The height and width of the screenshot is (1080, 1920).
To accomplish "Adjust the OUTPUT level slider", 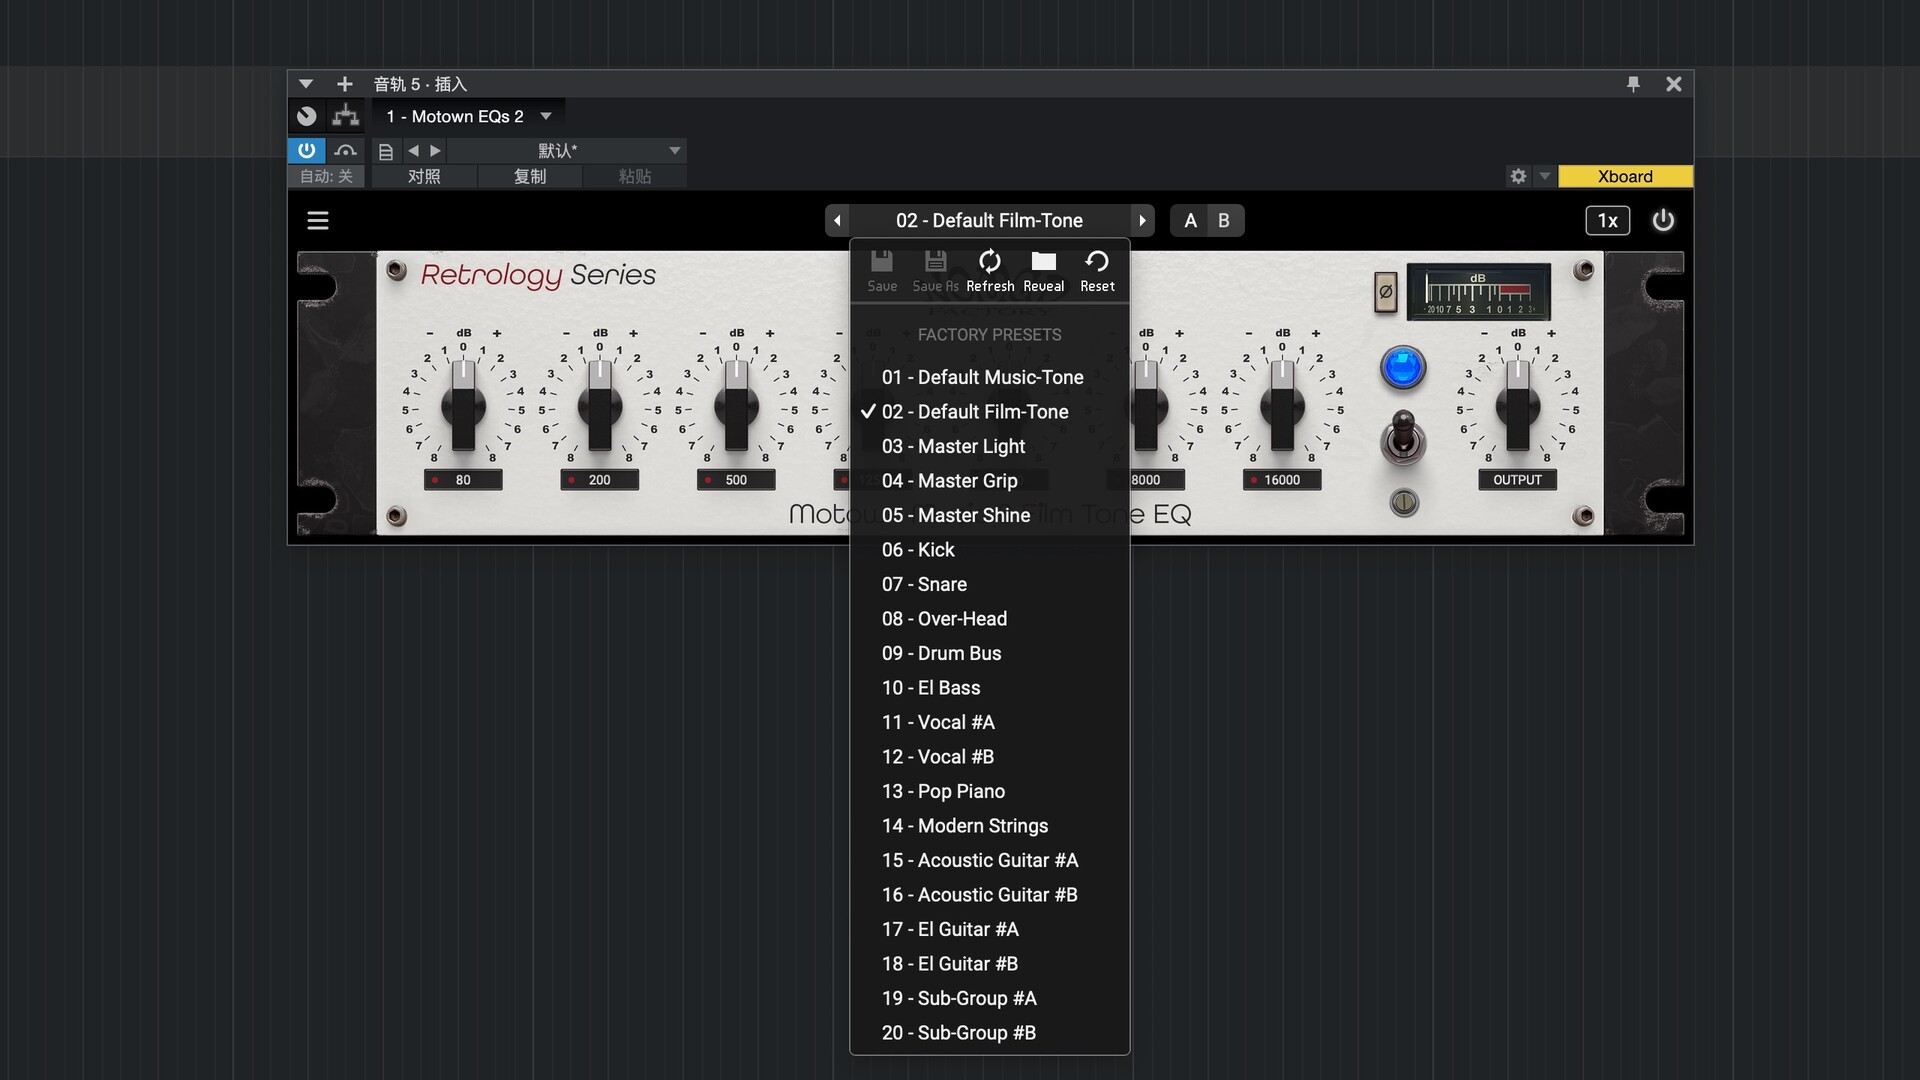I will pos(1518,404).
